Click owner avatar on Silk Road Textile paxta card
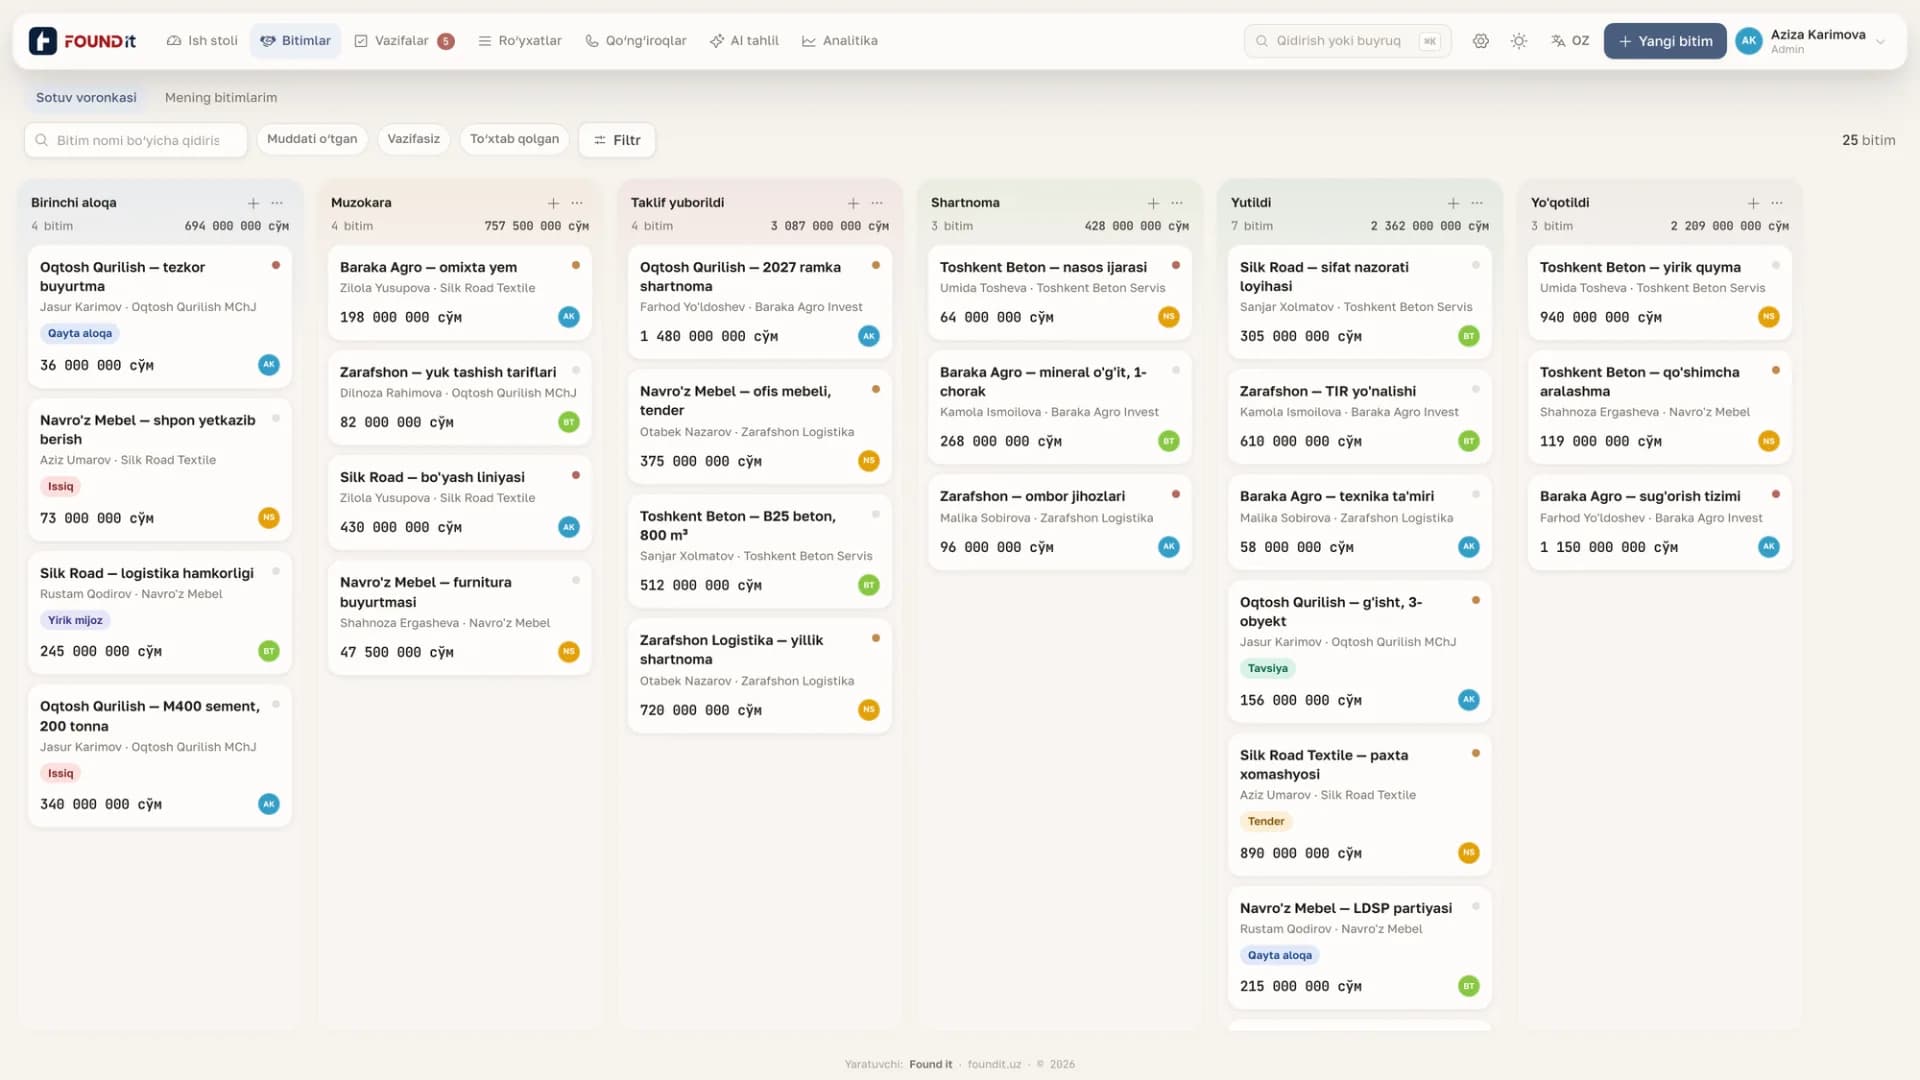Viewport: 1920px width, 1080px height. pos(1469,853)
